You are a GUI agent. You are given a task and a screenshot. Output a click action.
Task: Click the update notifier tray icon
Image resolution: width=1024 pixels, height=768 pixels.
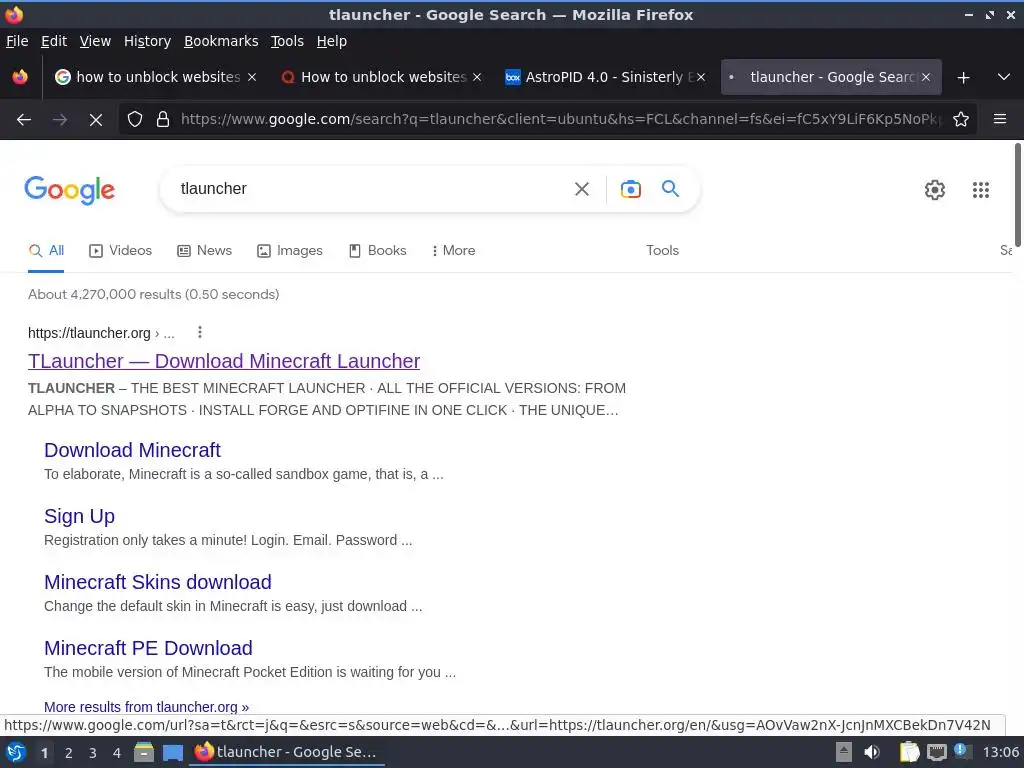pyautogui.click(x=962, y=751)
